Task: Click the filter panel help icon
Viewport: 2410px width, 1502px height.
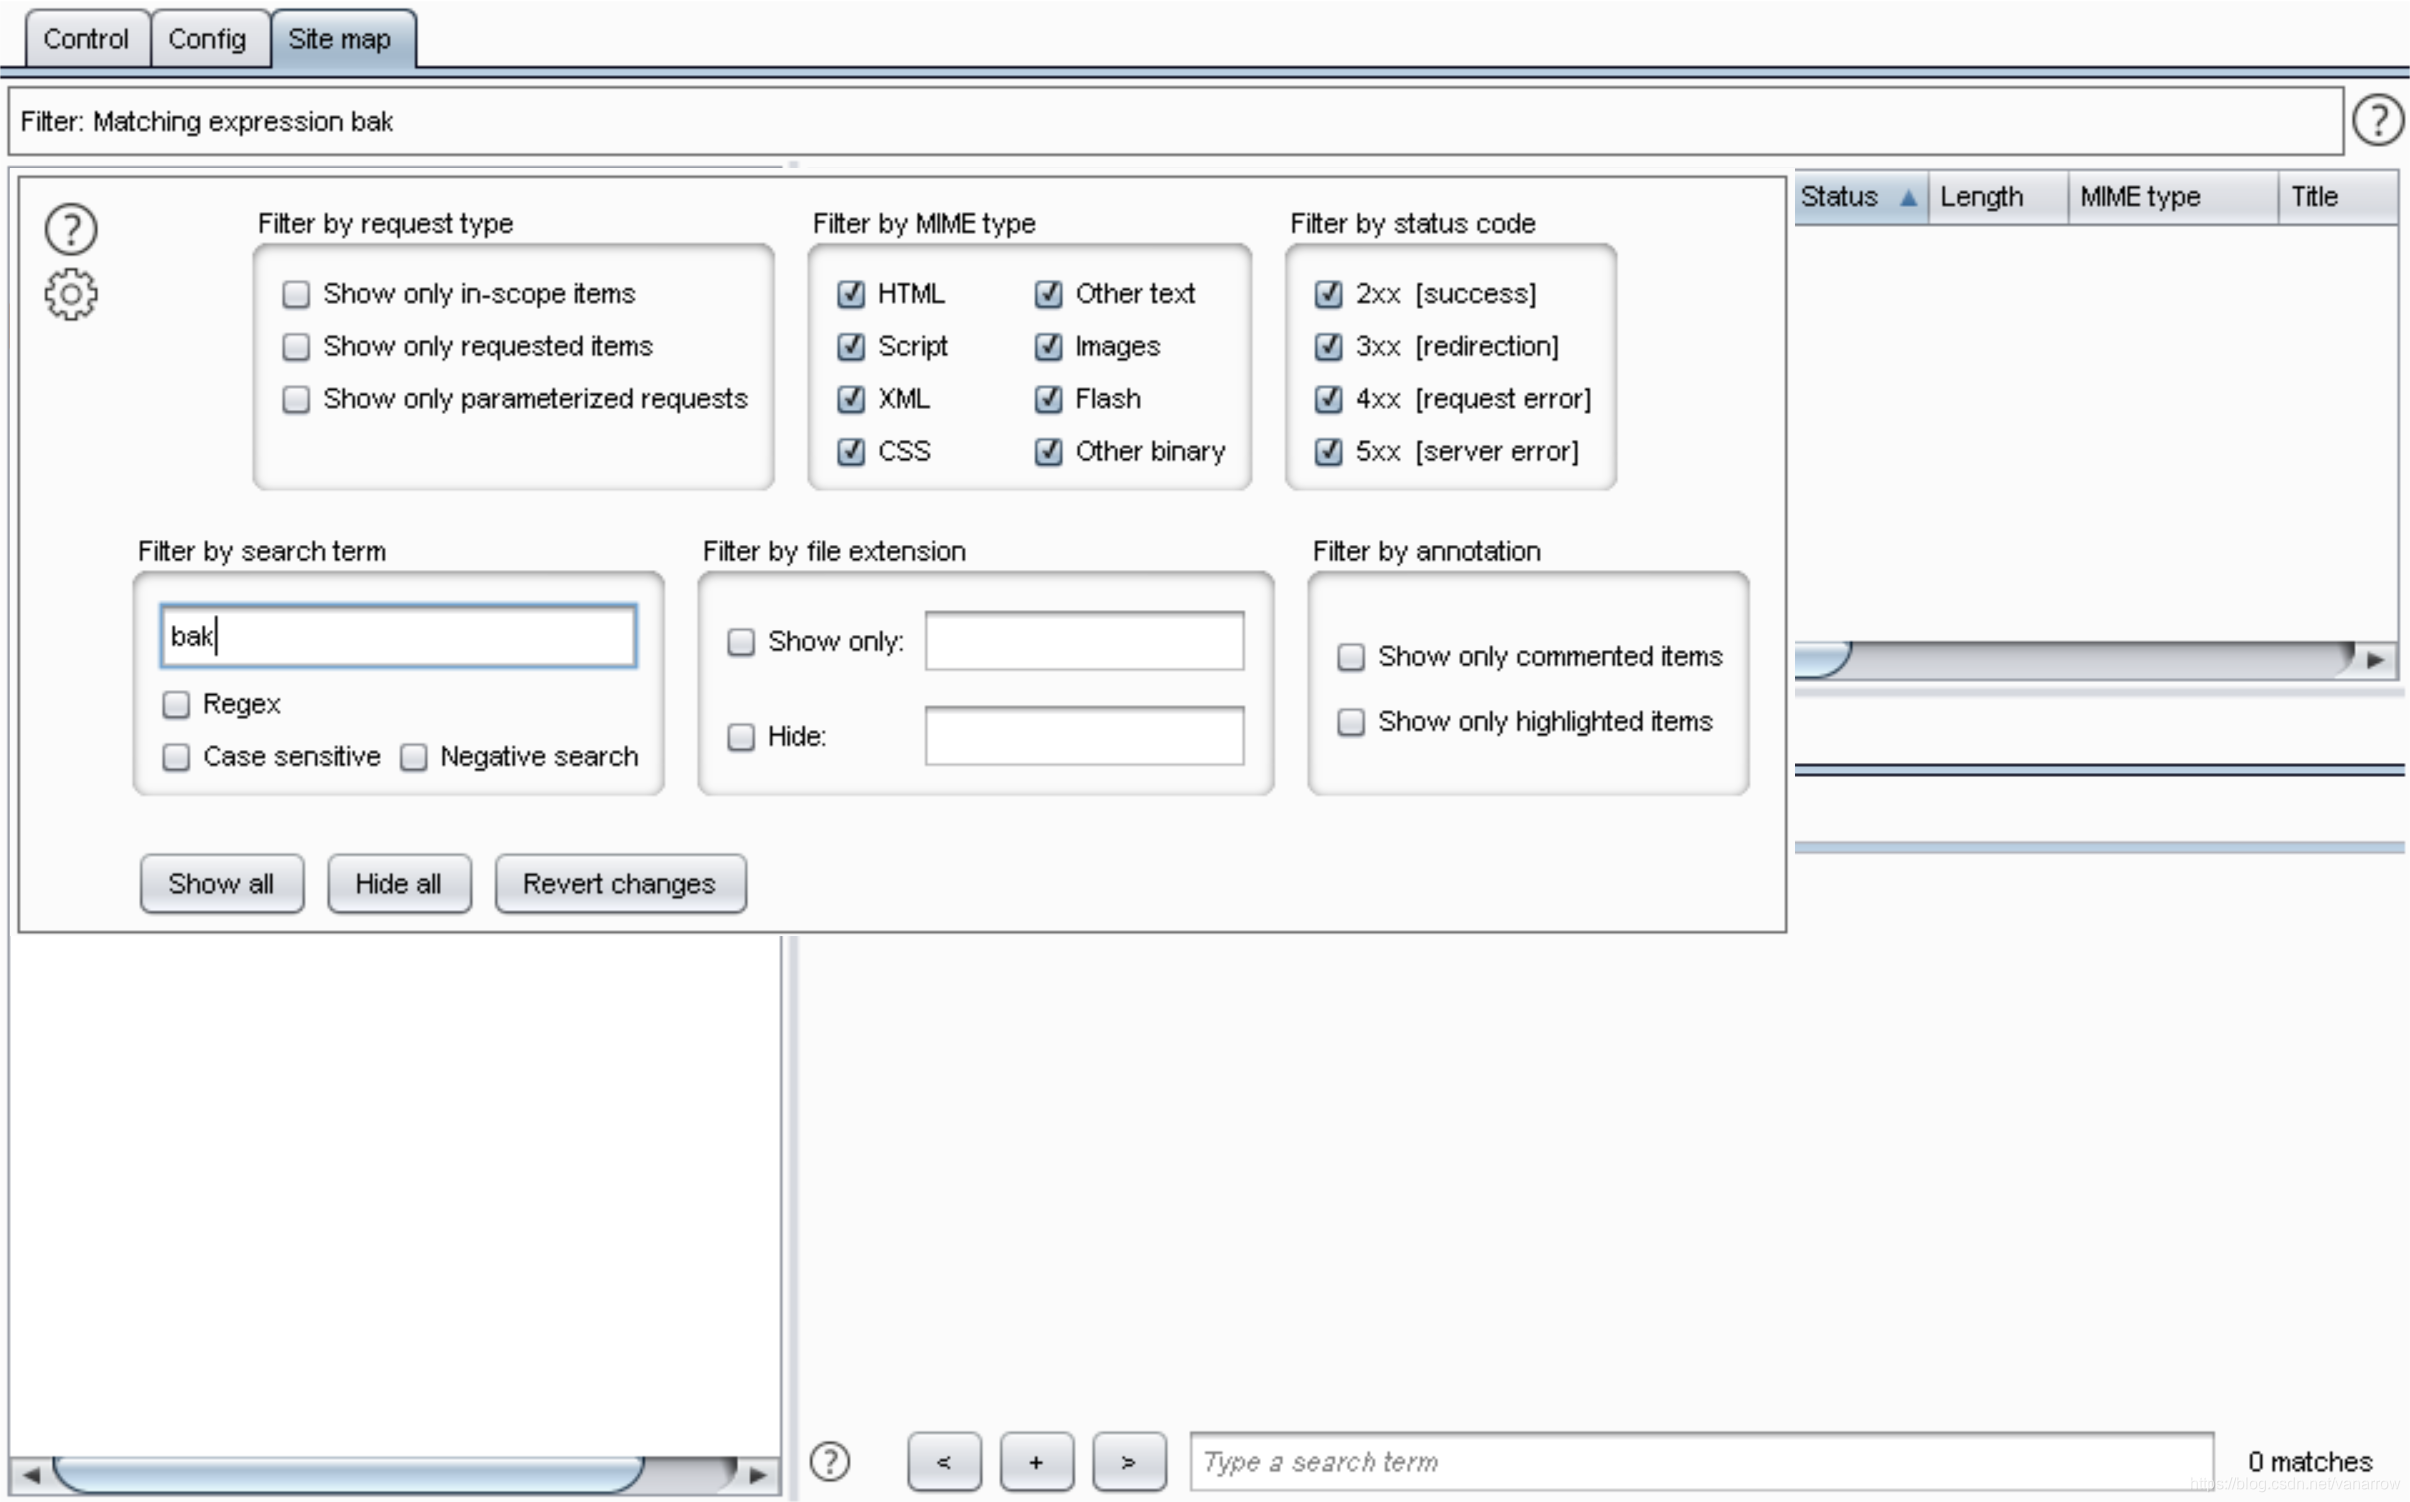Action: 71,229
